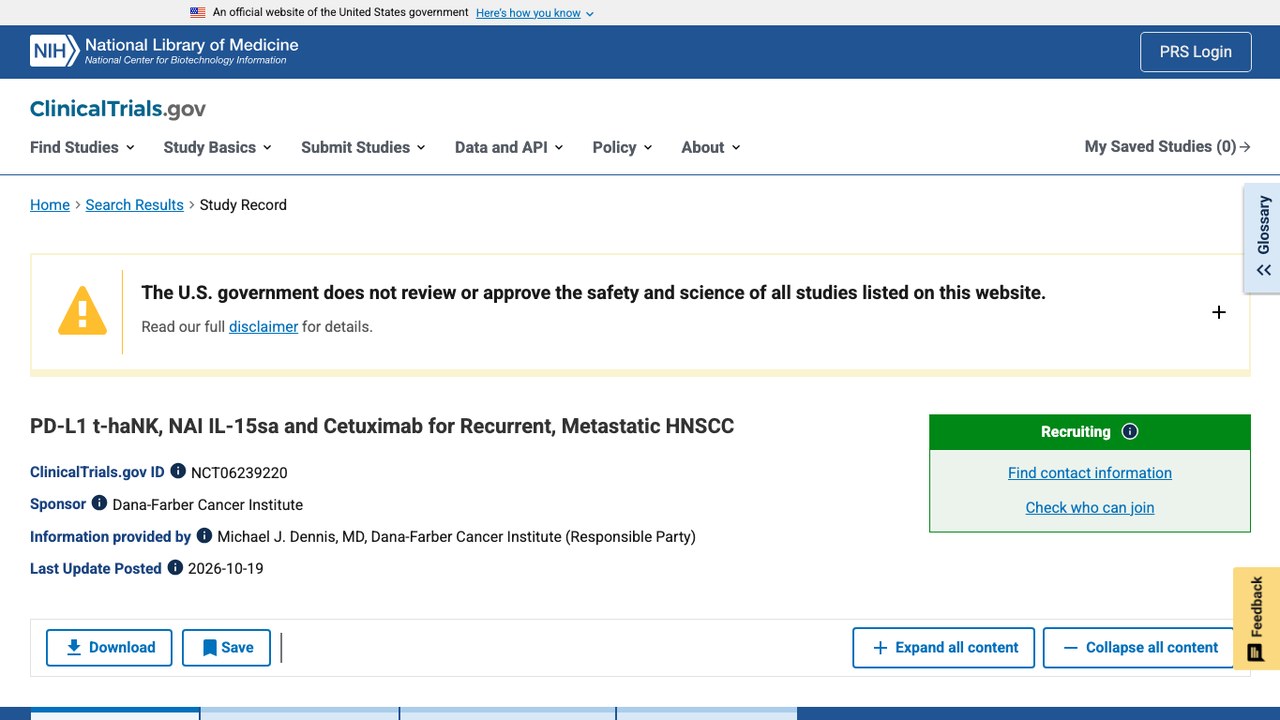Image resolution: width=1280 pixels, height=720 pixels.
Task: Click Expand all content button
Action: click(945, 648)
